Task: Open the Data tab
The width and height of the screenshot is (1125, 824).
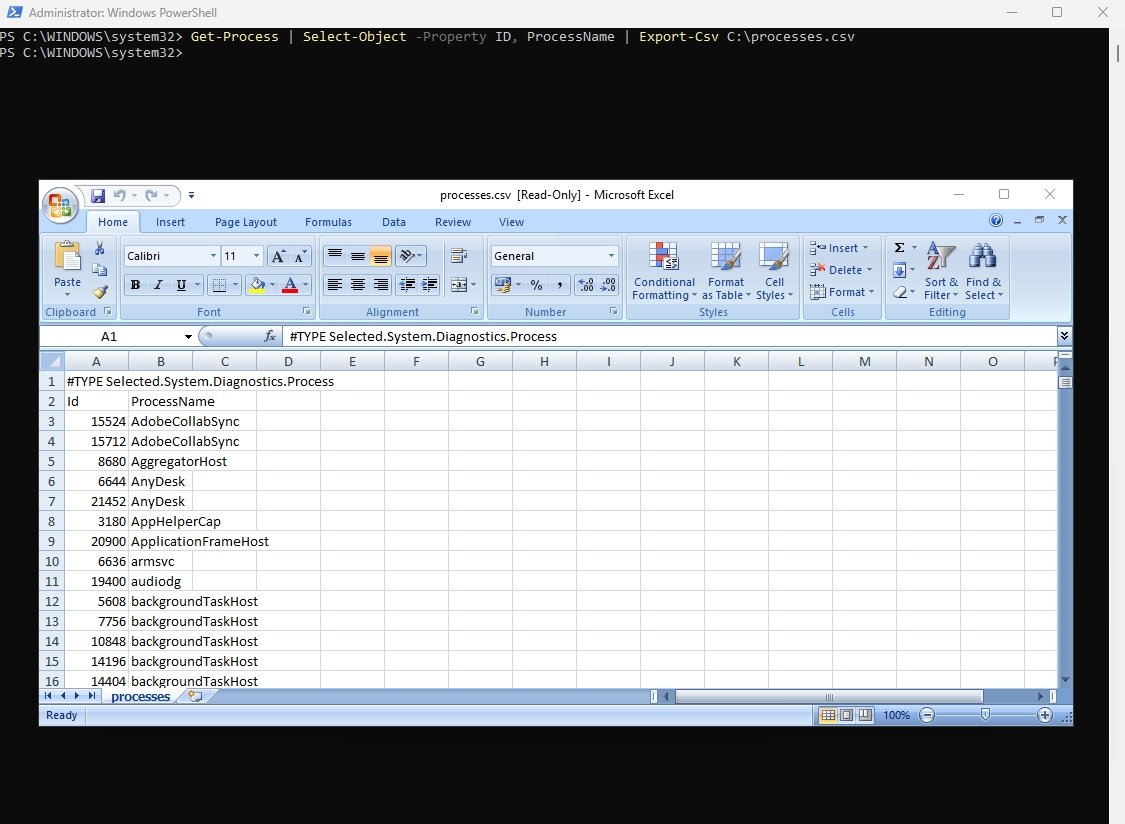Action: coord(393,223)
